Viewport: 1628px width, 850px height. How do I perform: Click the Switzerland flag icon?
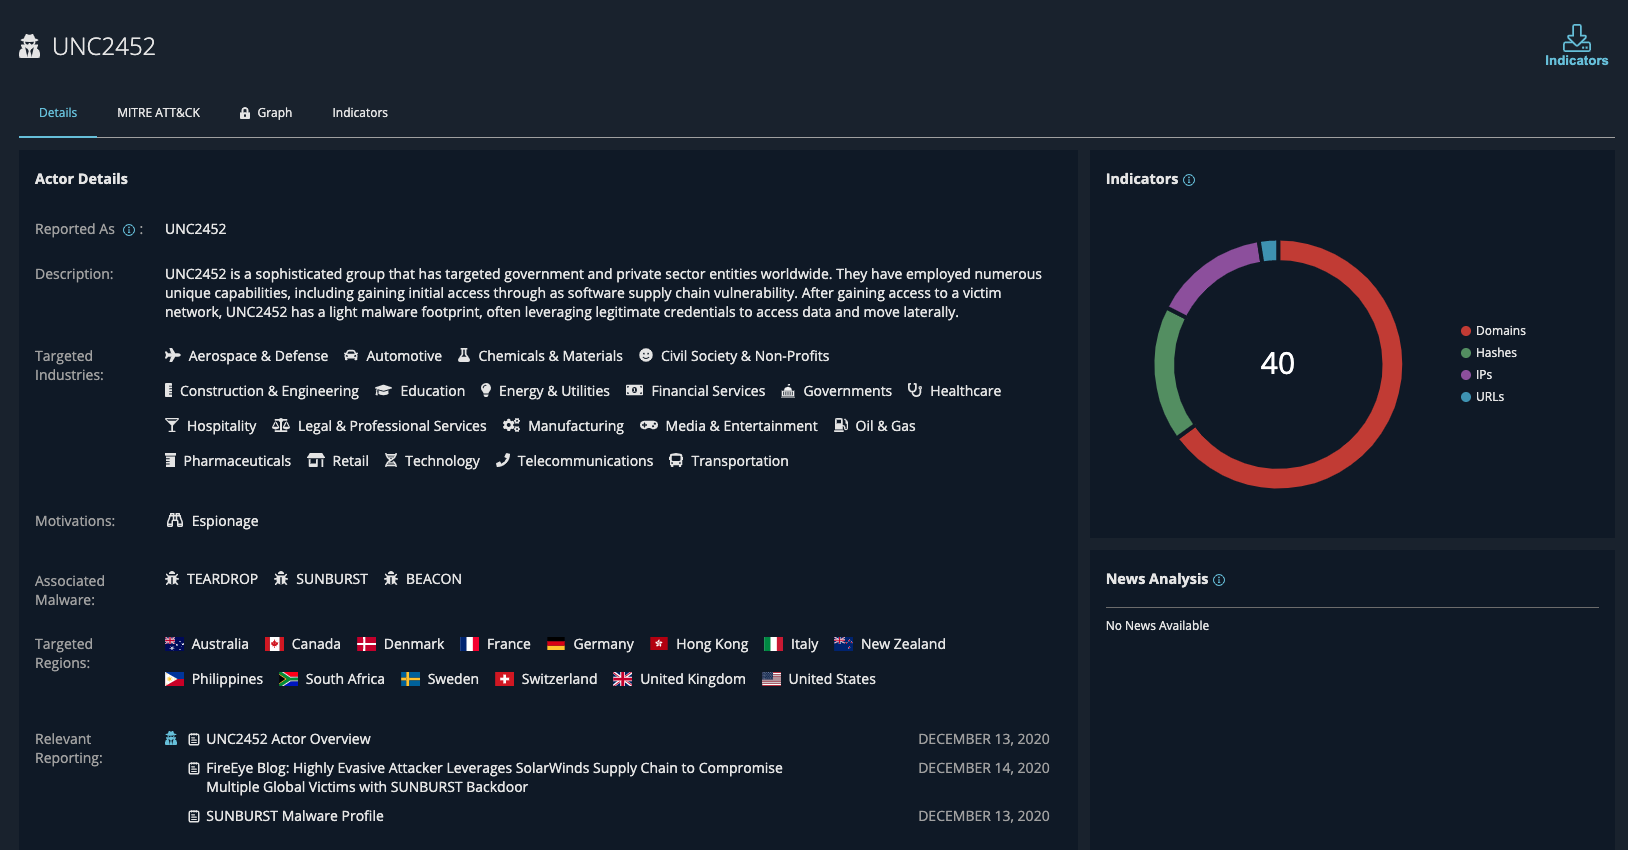pos(505,679)
